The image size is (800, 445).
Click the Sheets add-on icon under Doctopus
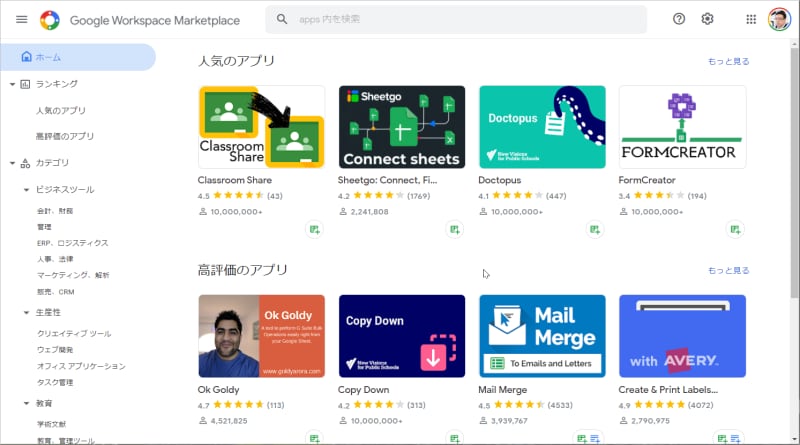point(595,230)
